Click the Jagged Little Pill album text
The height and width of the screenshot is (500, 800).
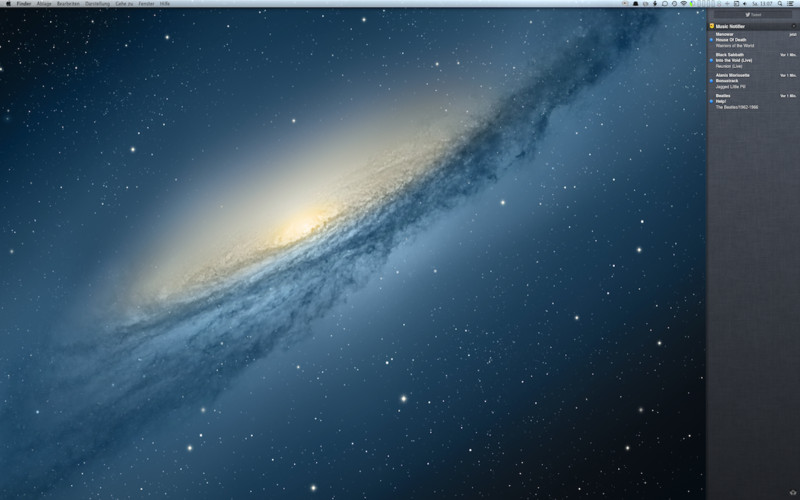tap(731, 86)
